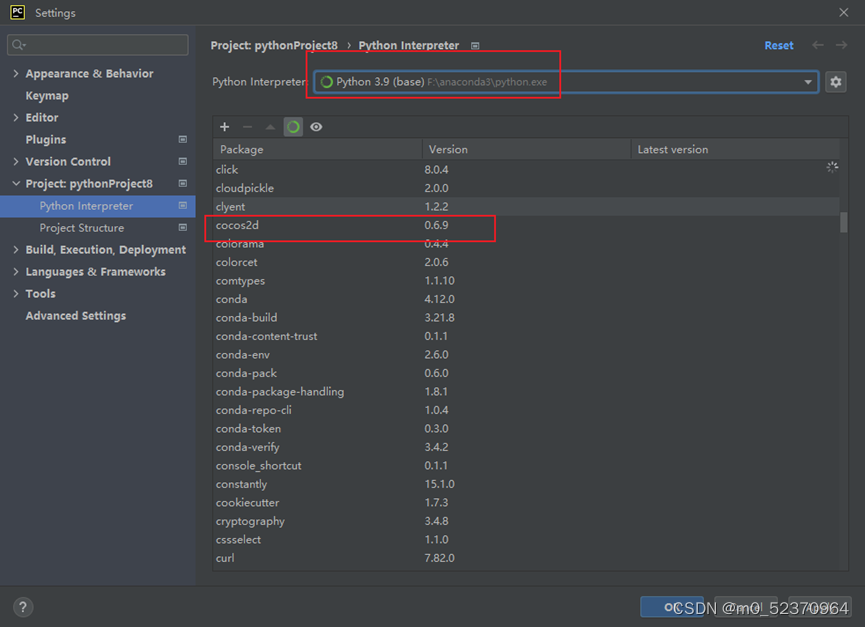The image size is (865, 627).
Task: Click the project icon beside Version Control
Action: coord(183,162)
